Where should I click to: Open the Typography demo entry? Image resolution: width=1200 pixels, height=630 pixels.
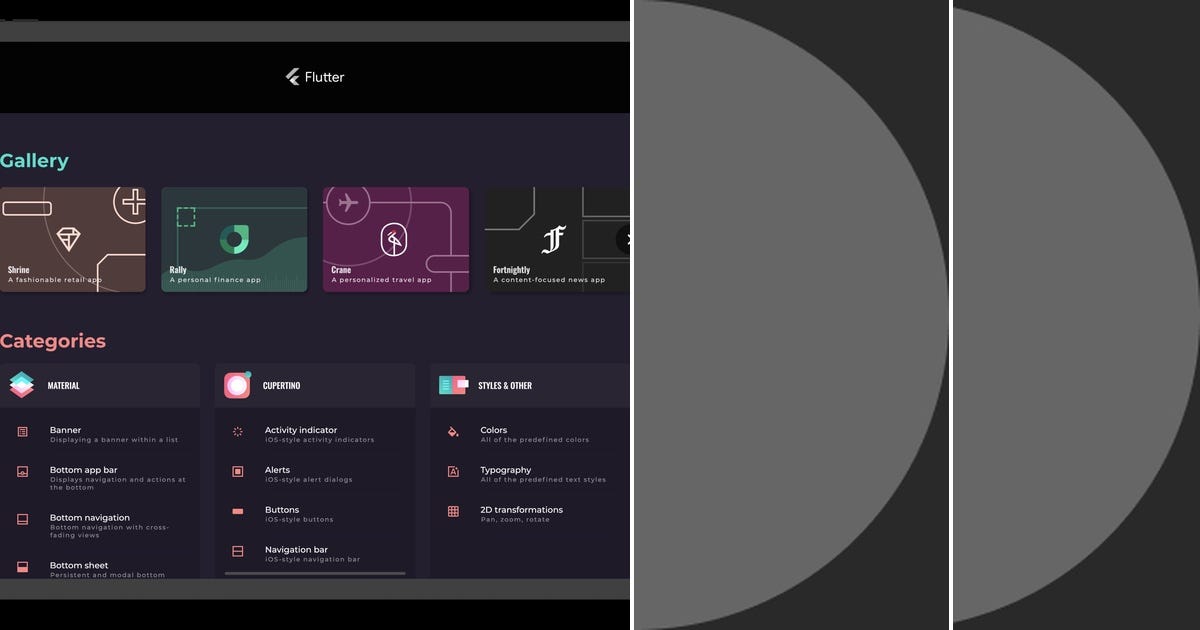[530, 474]
